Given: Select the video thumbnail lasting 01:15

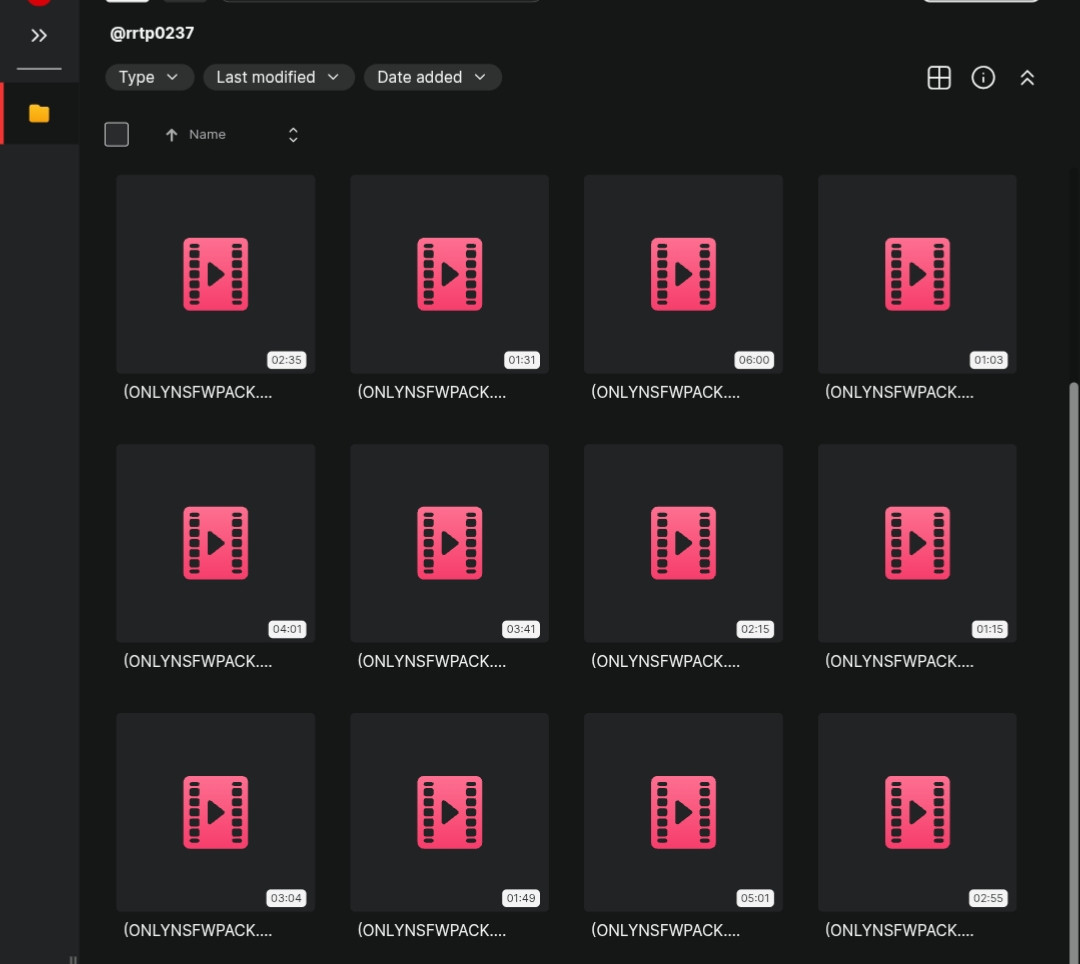Looking at the screenshot, I should point(917,543).
